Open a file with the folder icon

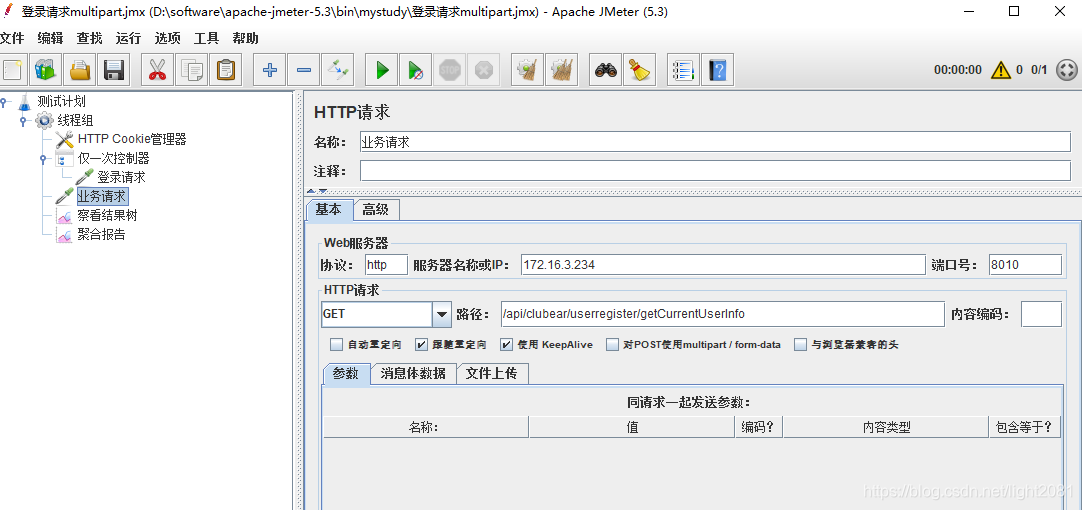[x=79, y=70]
